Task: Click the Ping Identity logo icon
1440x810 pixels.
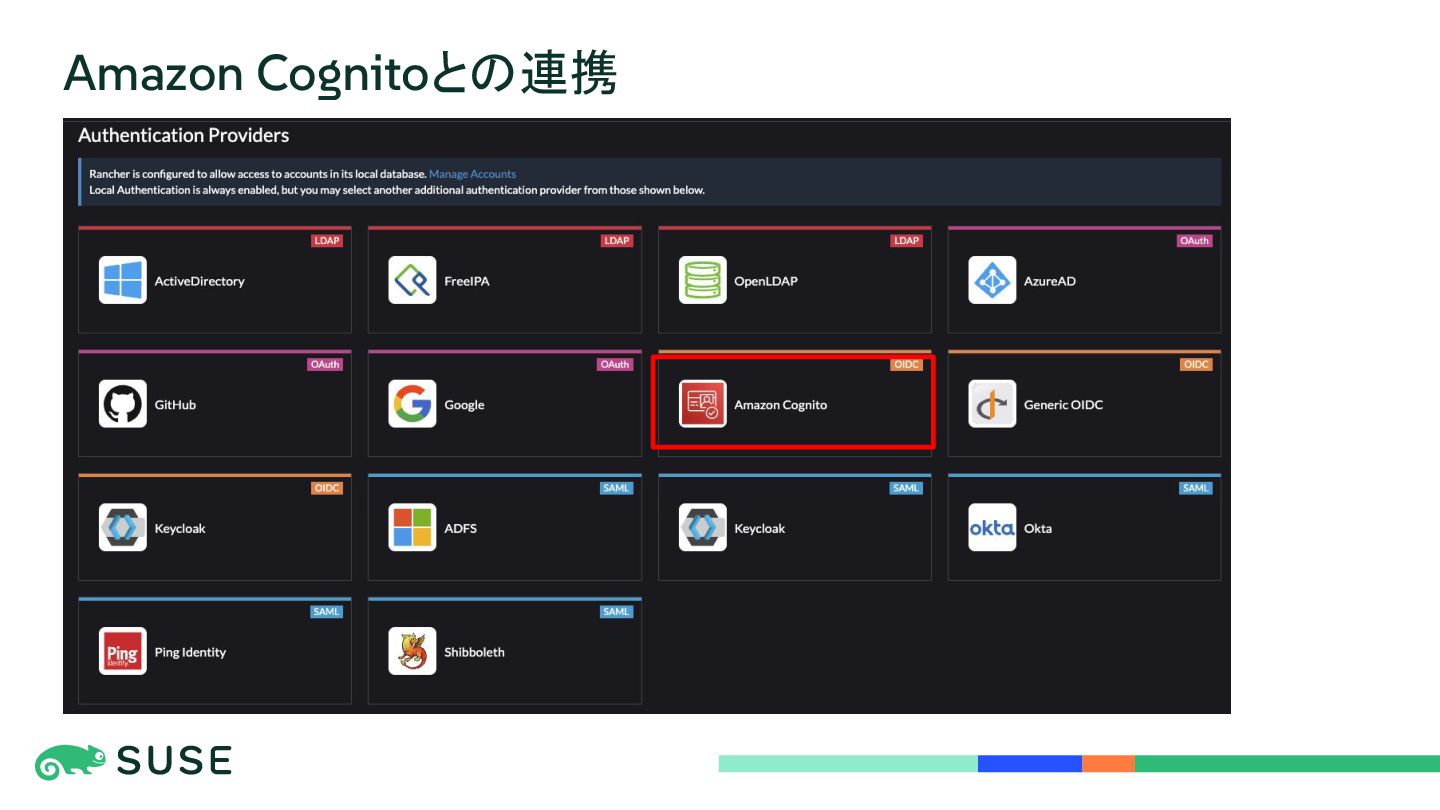Action: 122,652
